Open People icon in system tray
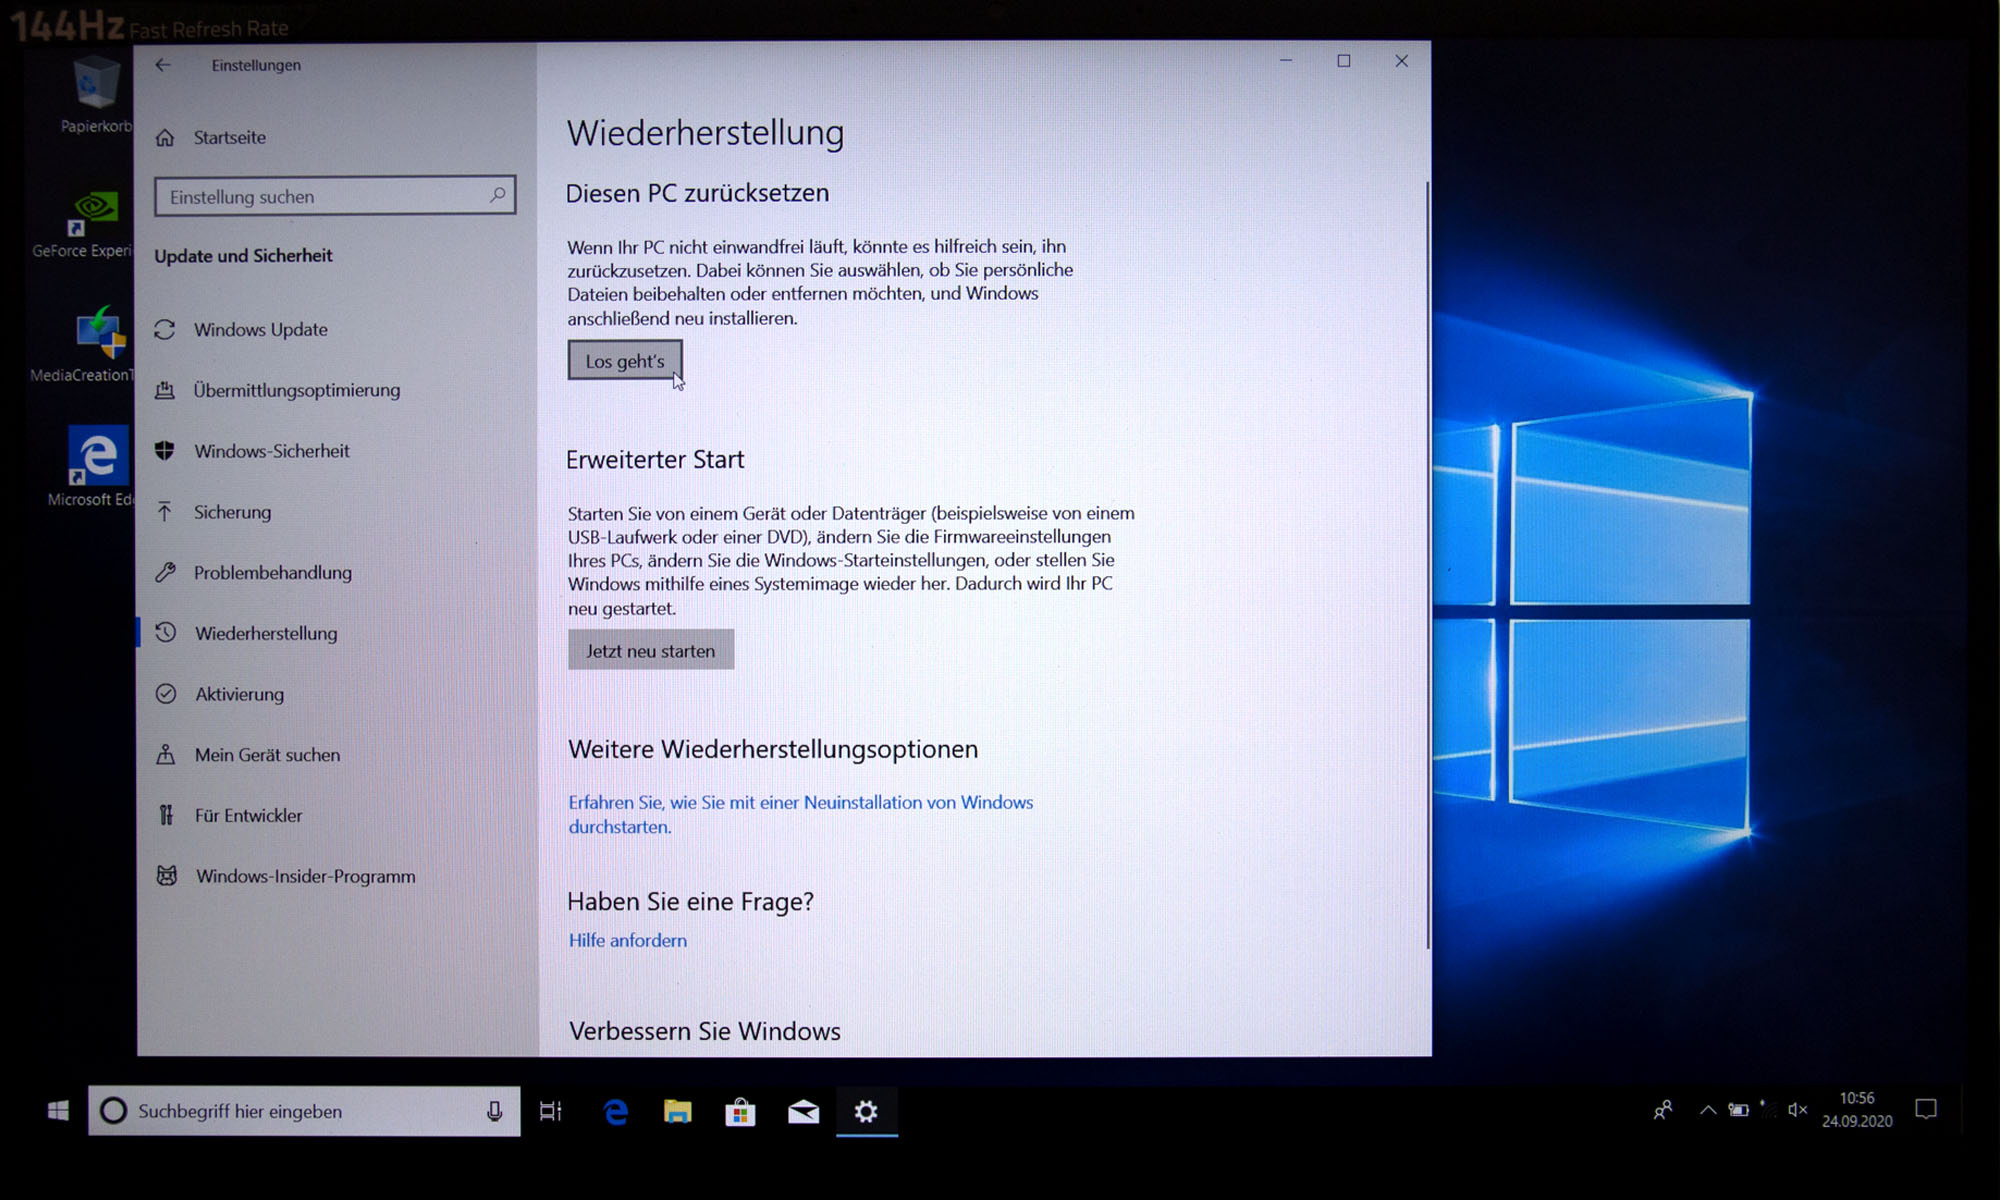The width and height of the screenshot is (2000, 1200). point(1663,1110)
